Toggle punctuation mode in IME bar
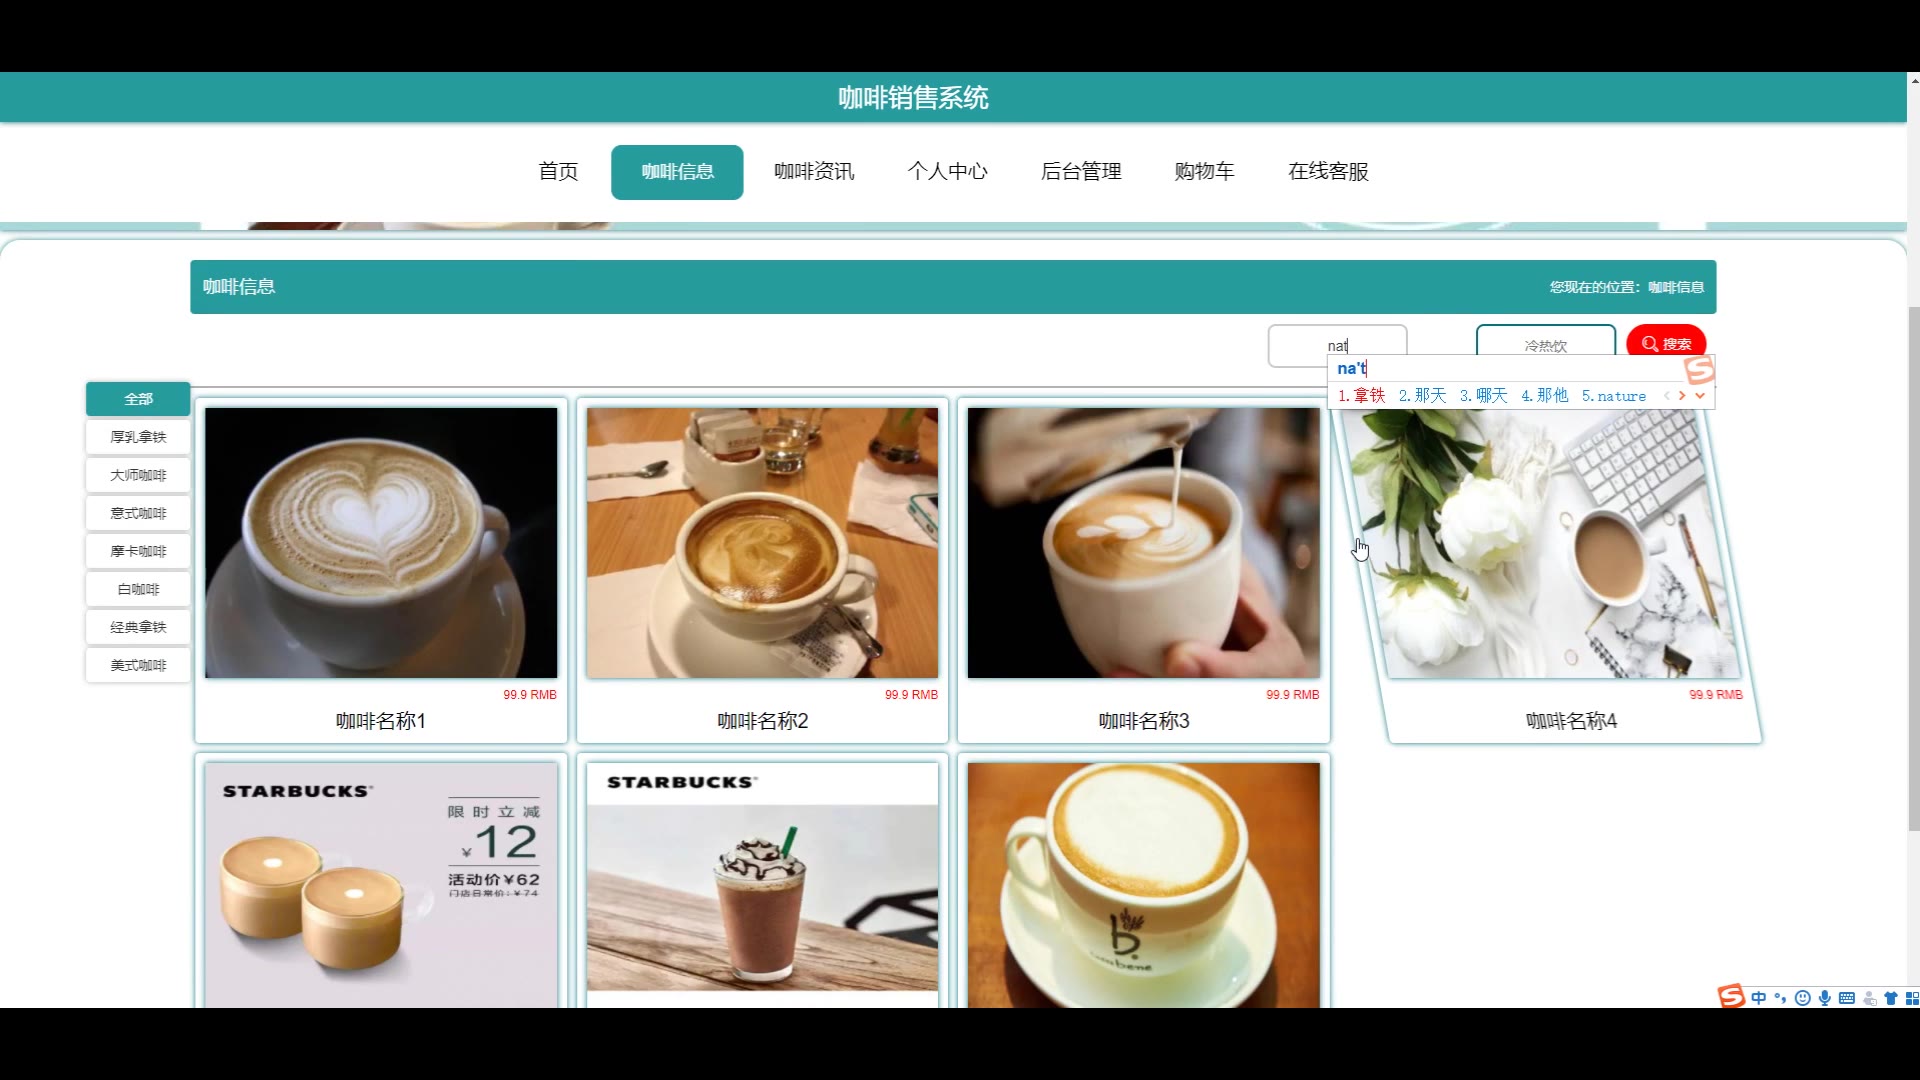Screen dimensions: 1920x1080 pos(1780,998)
